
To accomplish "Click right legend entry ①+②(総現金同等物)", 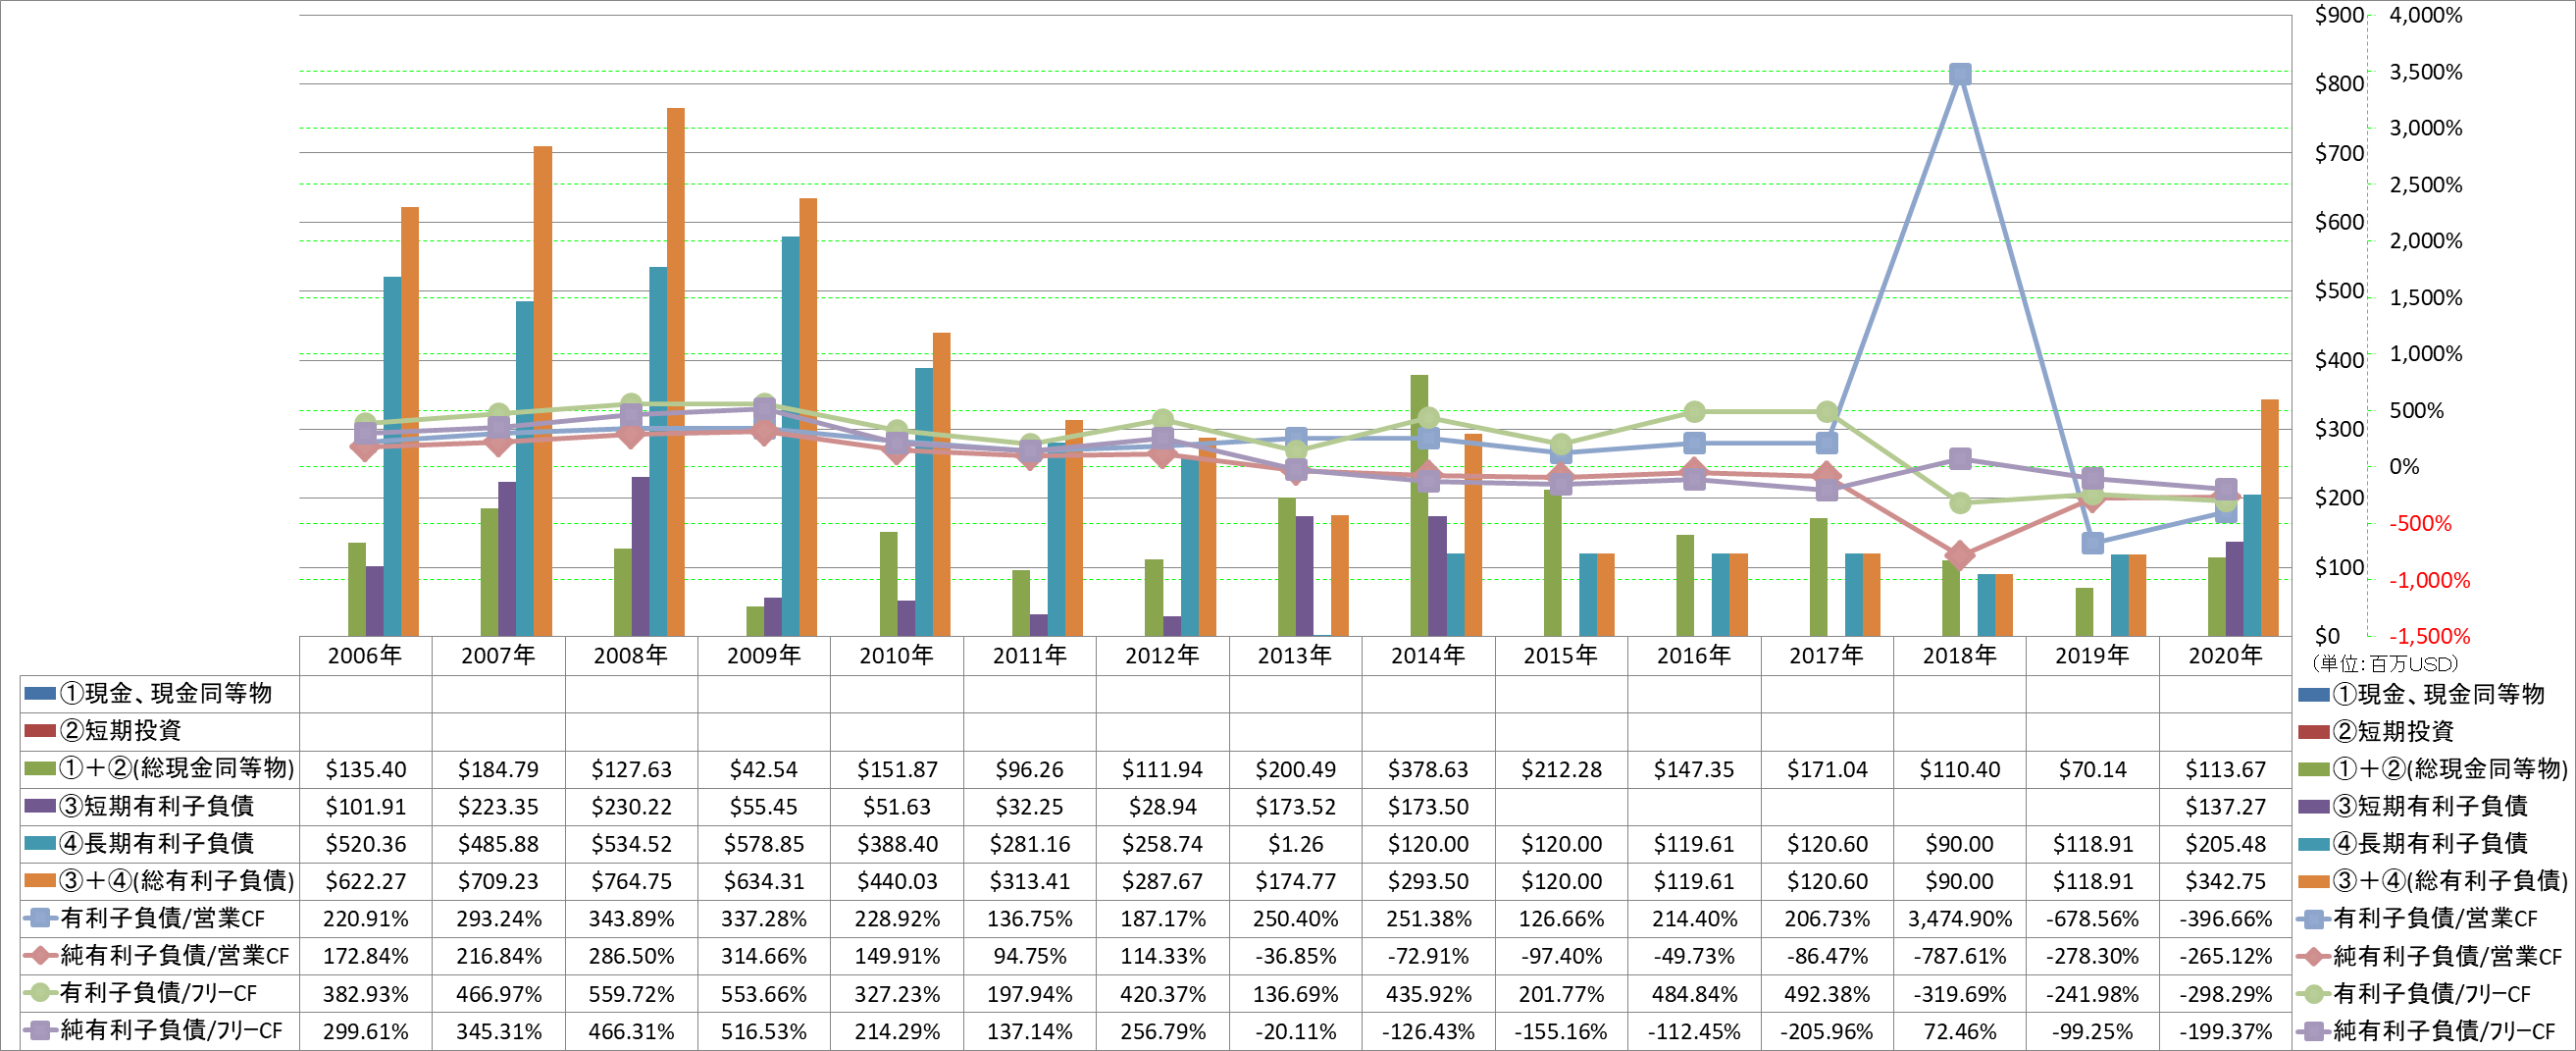I will pos(2433,769).
